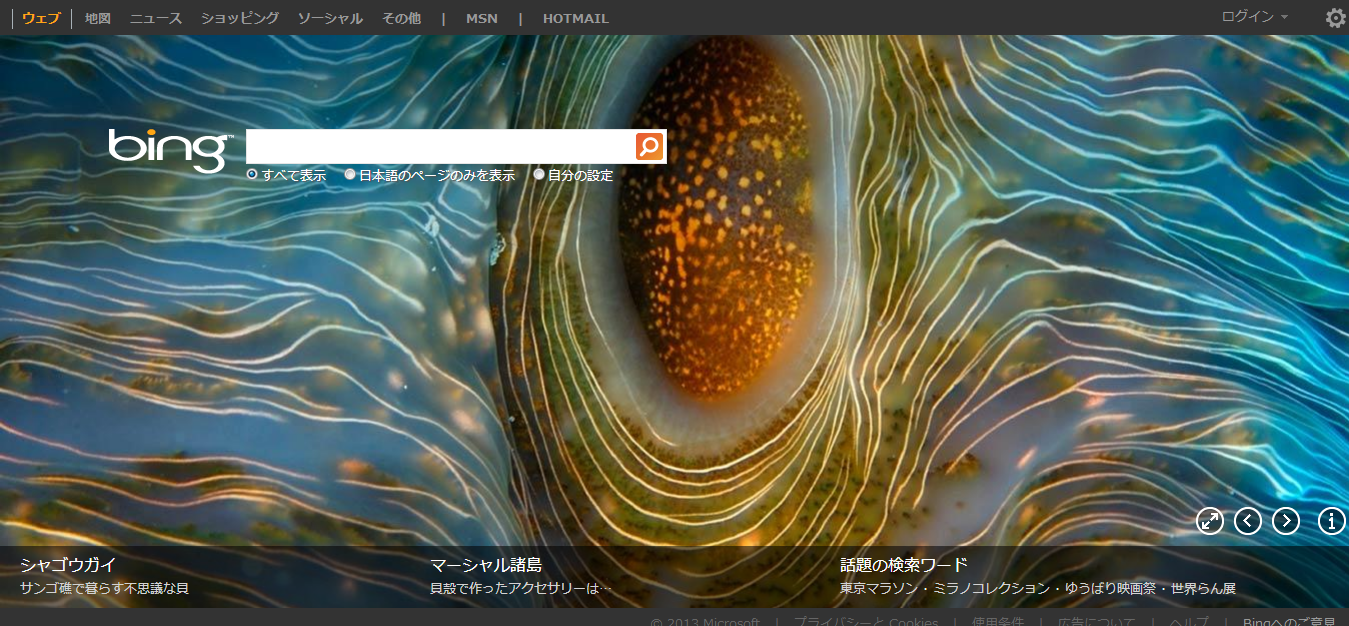Click inside the Bing search box
This screenshot has width=1349, height=626.
[x=440, y=147]
